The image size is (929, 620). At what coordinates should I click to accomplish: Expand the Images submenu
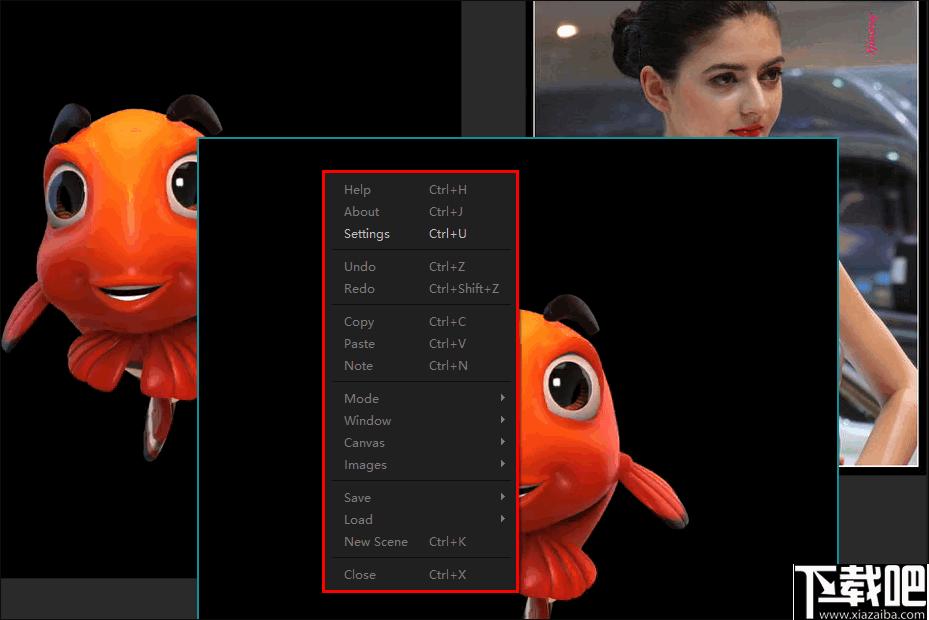click(421, 465)
